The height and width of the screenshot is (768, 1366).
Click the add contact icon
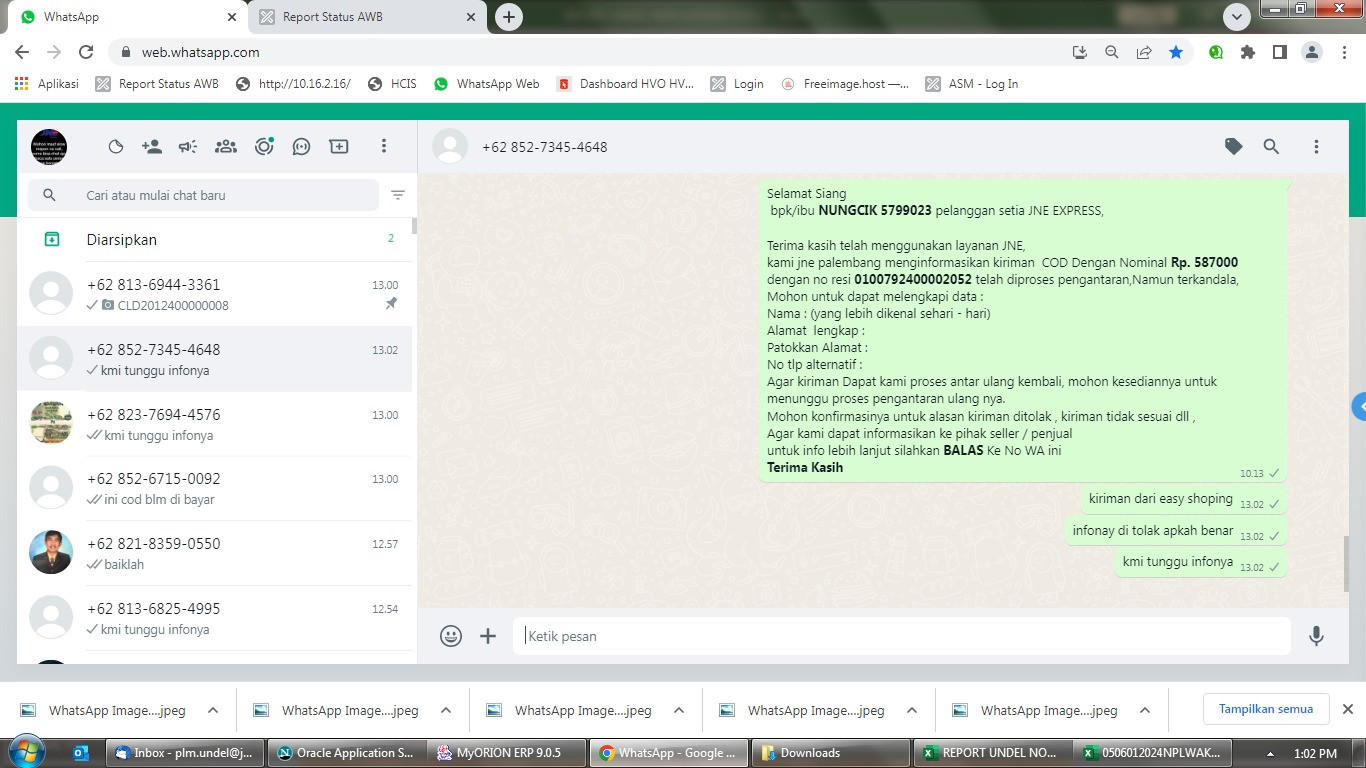(152, 147)
